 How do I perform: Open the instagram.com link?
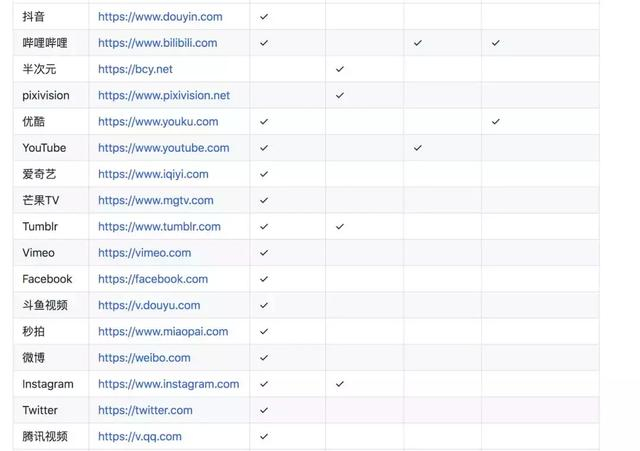(168, 384)
